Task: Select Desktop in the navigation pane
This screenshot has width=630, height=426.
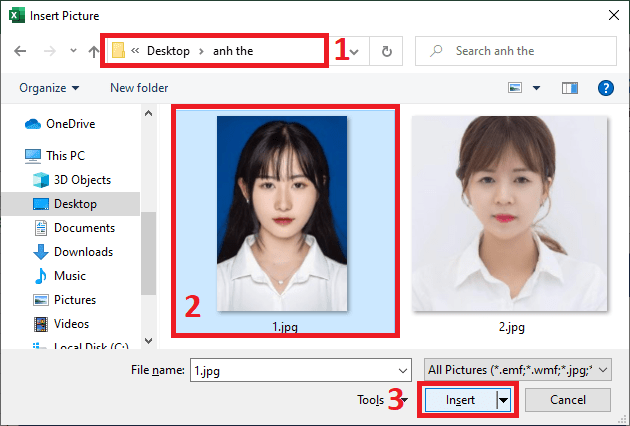Action: [x=76, y=204]
